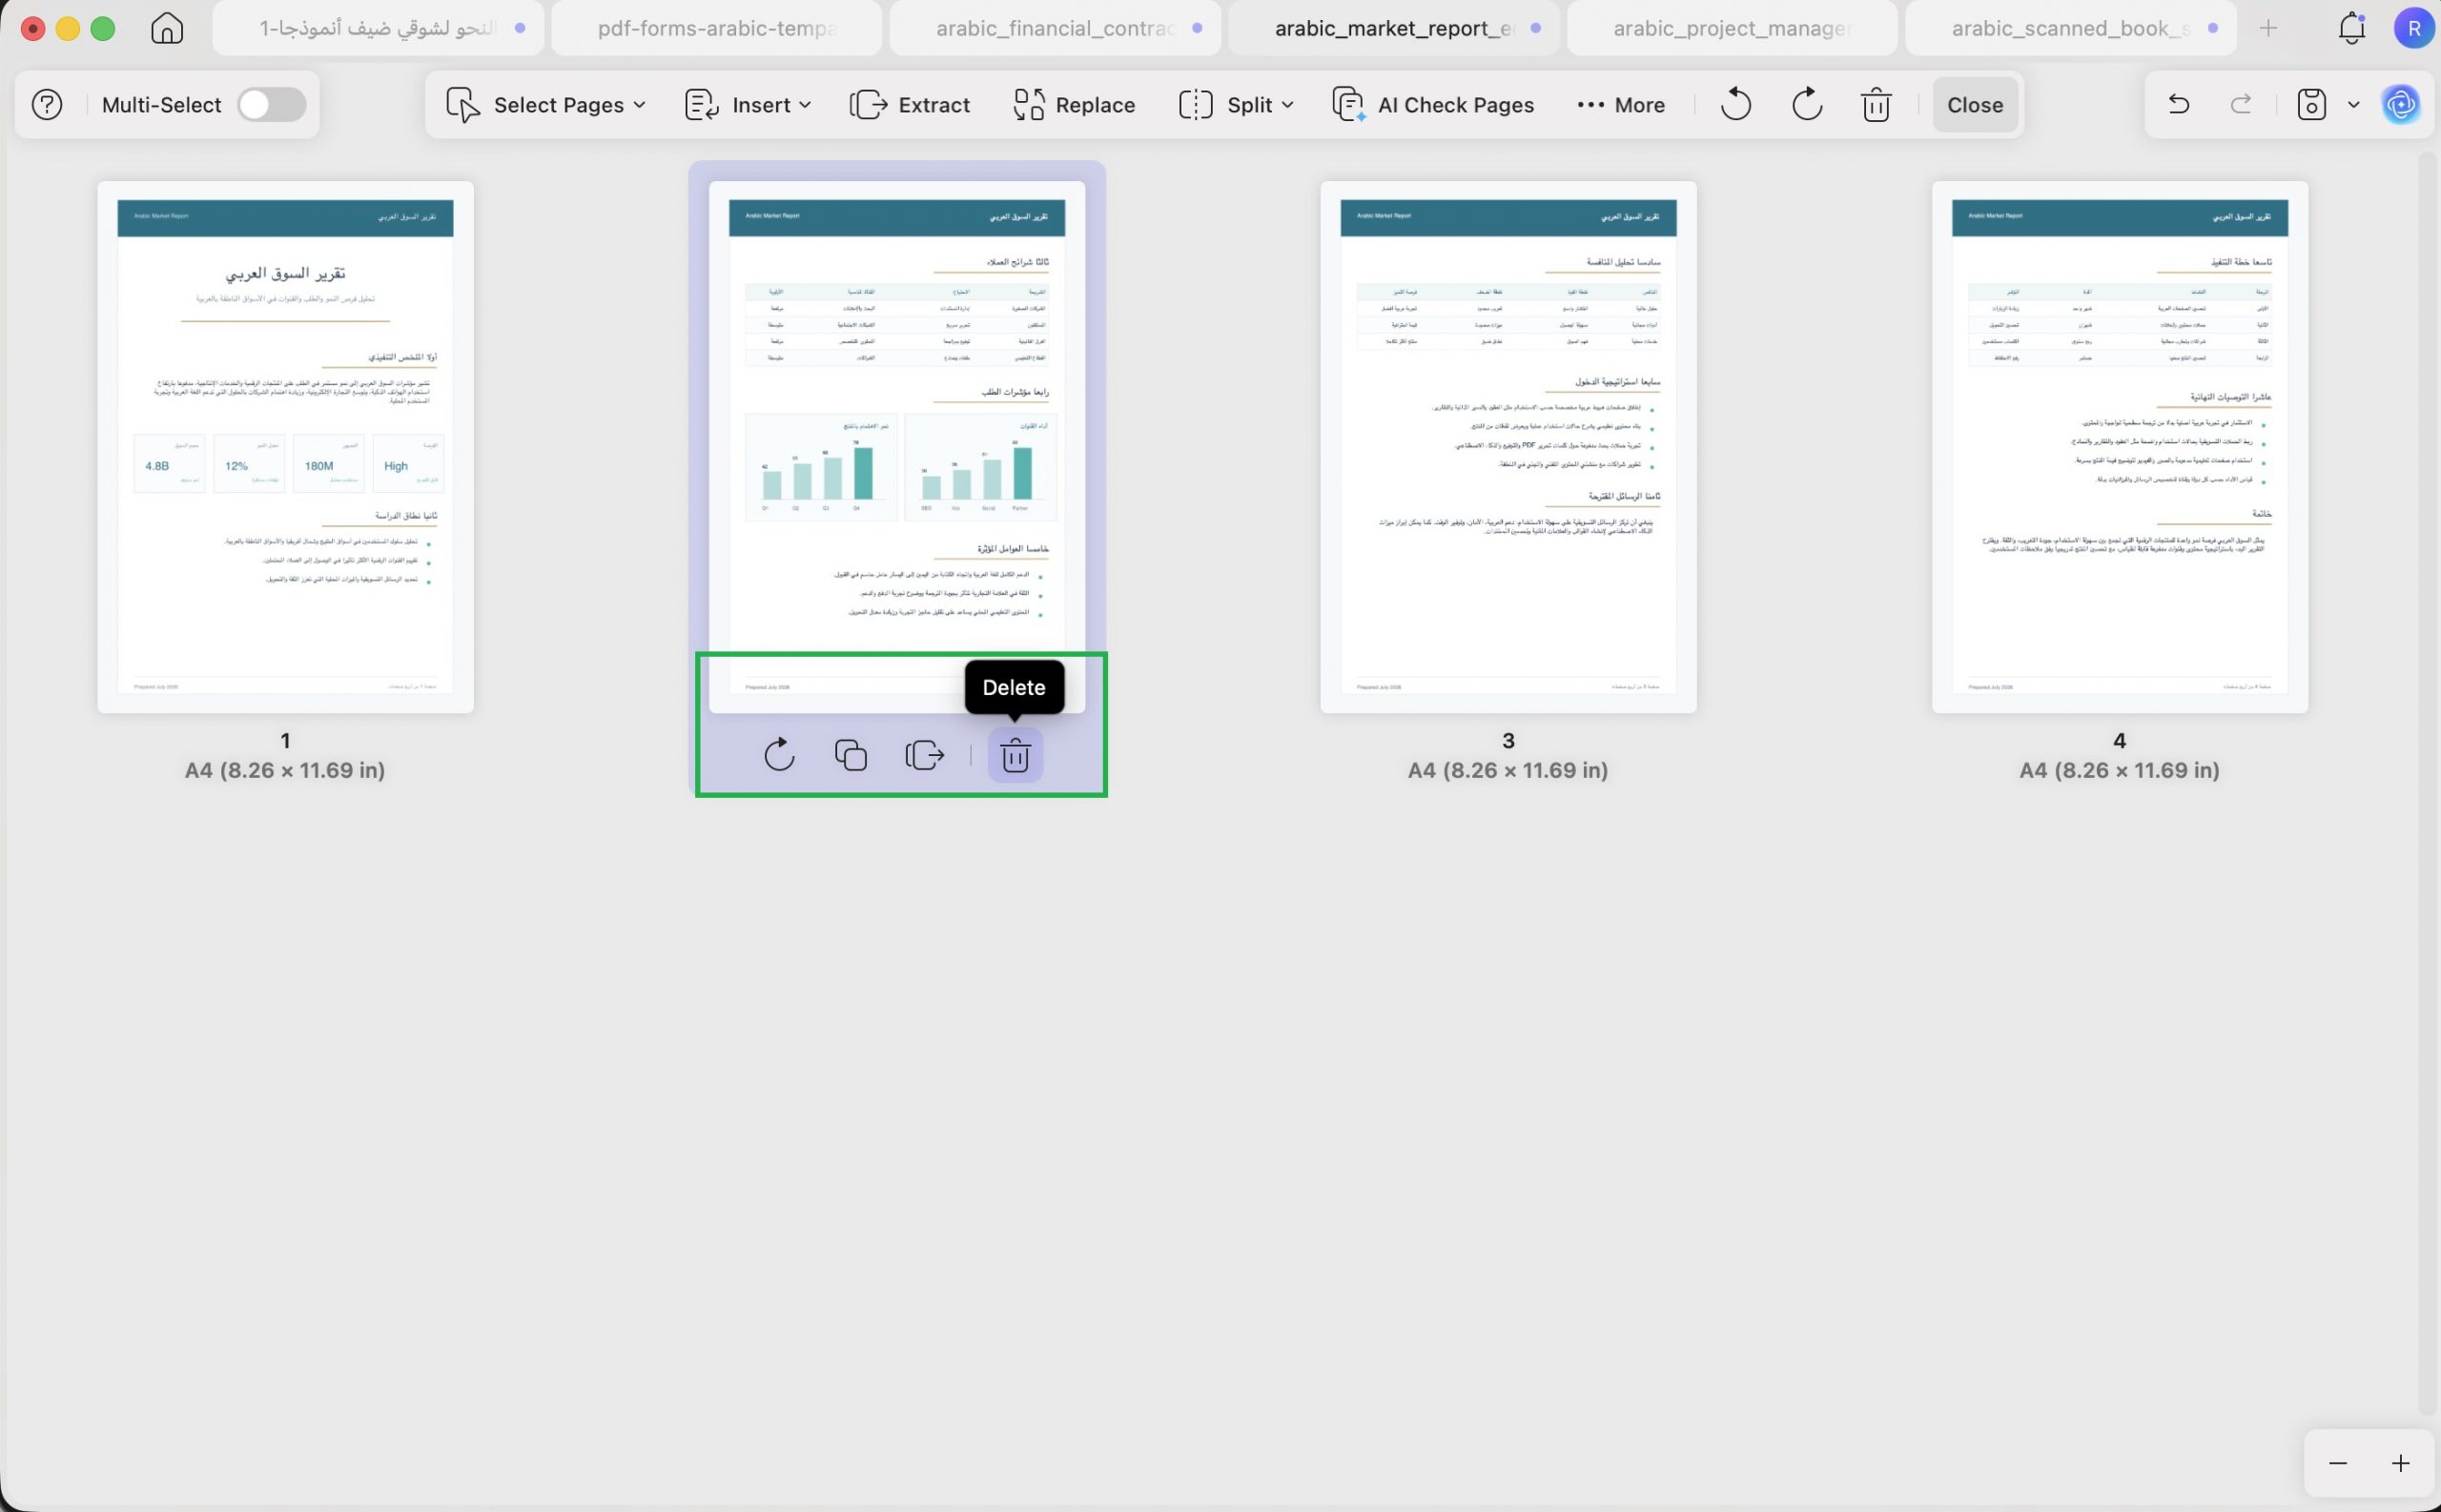Image resolution: width=2441 pixels, height=1512 pixels.
Task: Select page 3 thumbnail
Action: tap(1508, 446)
